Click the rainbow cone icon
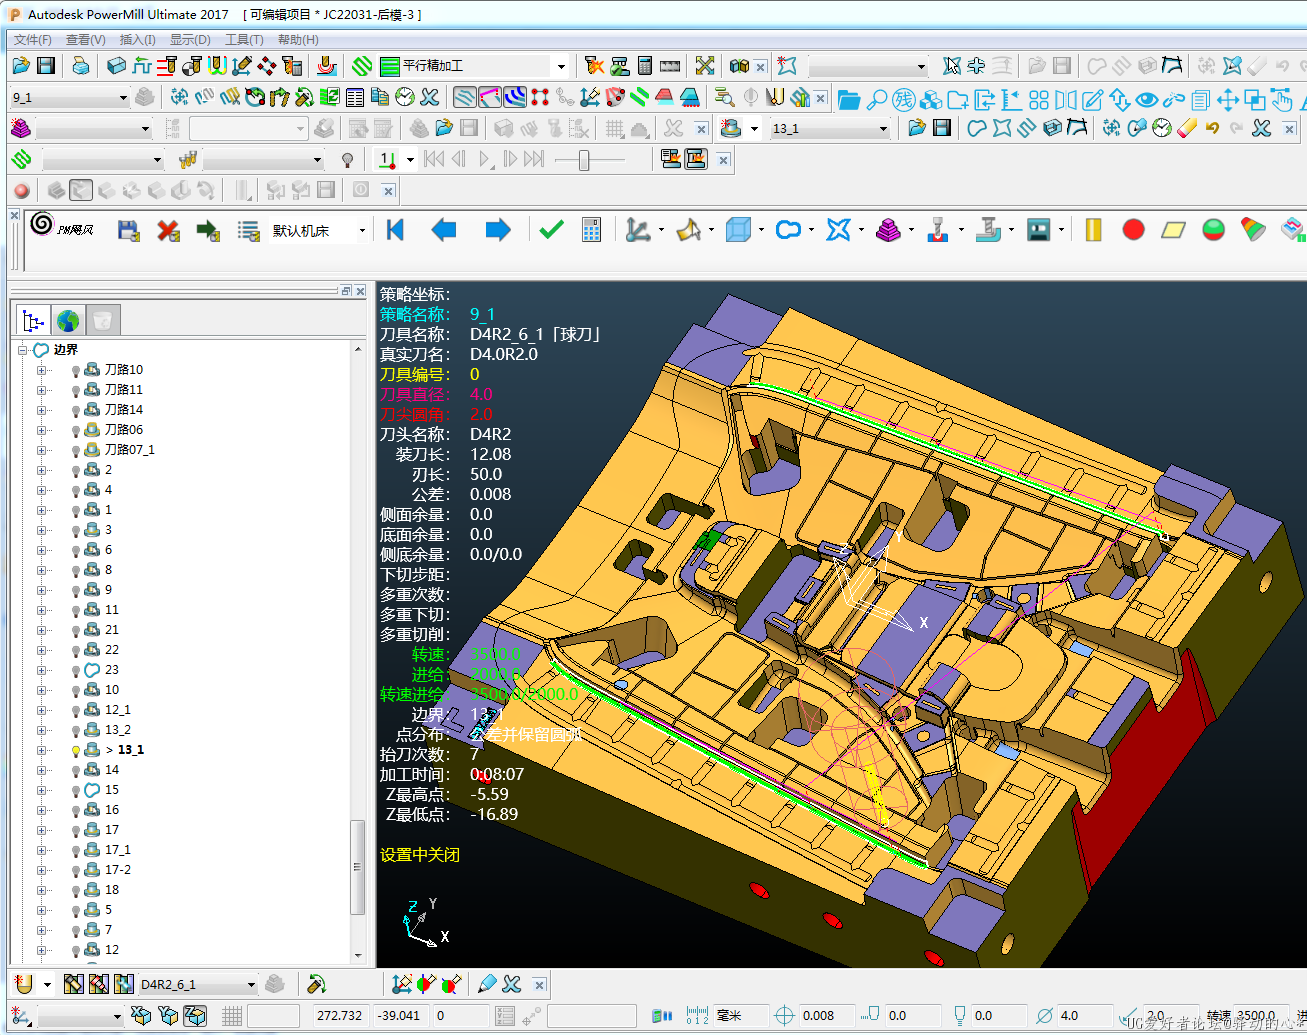Image resolution: width=1307 pixels, height=1035 pixels. click(x=1253, y=230)
